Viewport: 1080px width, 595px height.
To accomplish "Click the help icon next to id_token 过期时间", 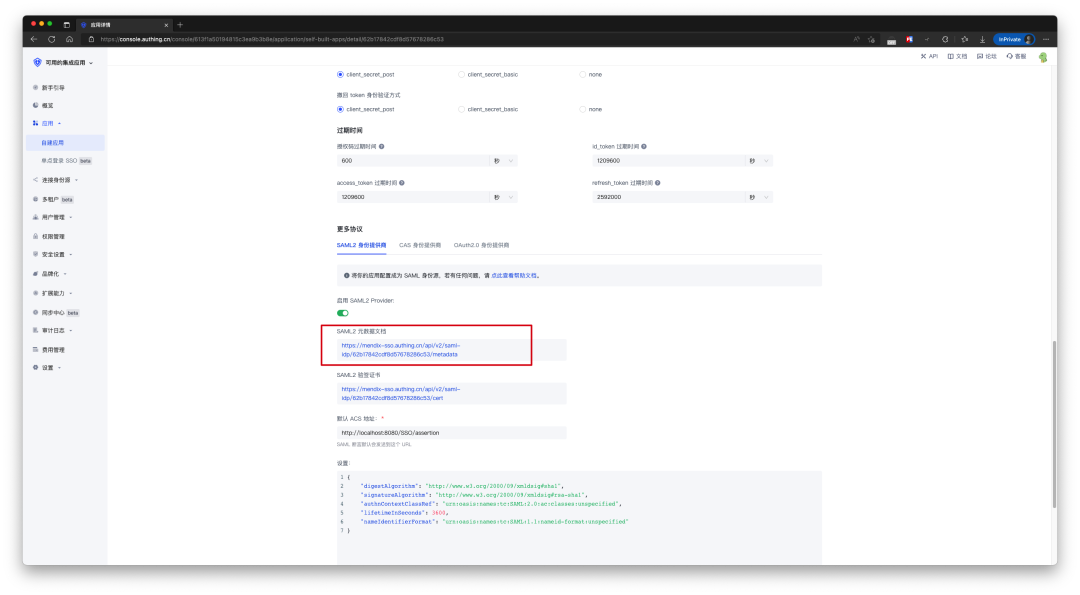I will (644, 147).
